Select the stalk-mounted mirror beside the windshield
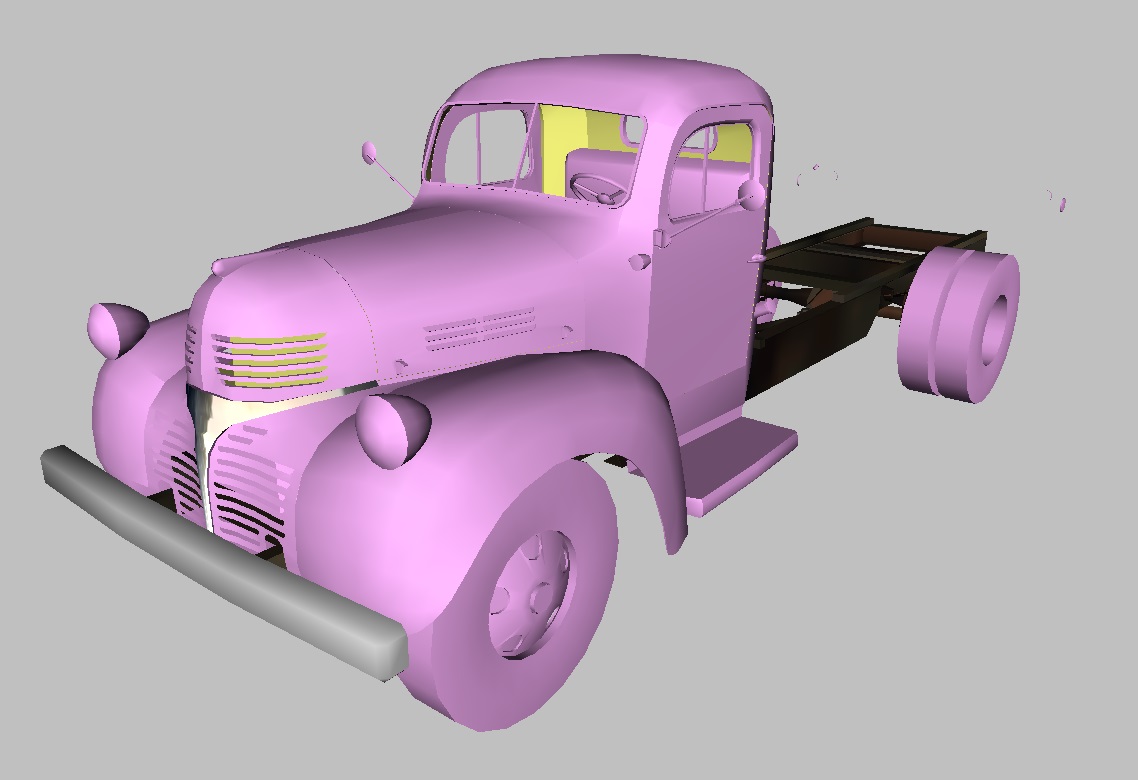The width and height of the screenshot is (1138, 780). [370, 152]
